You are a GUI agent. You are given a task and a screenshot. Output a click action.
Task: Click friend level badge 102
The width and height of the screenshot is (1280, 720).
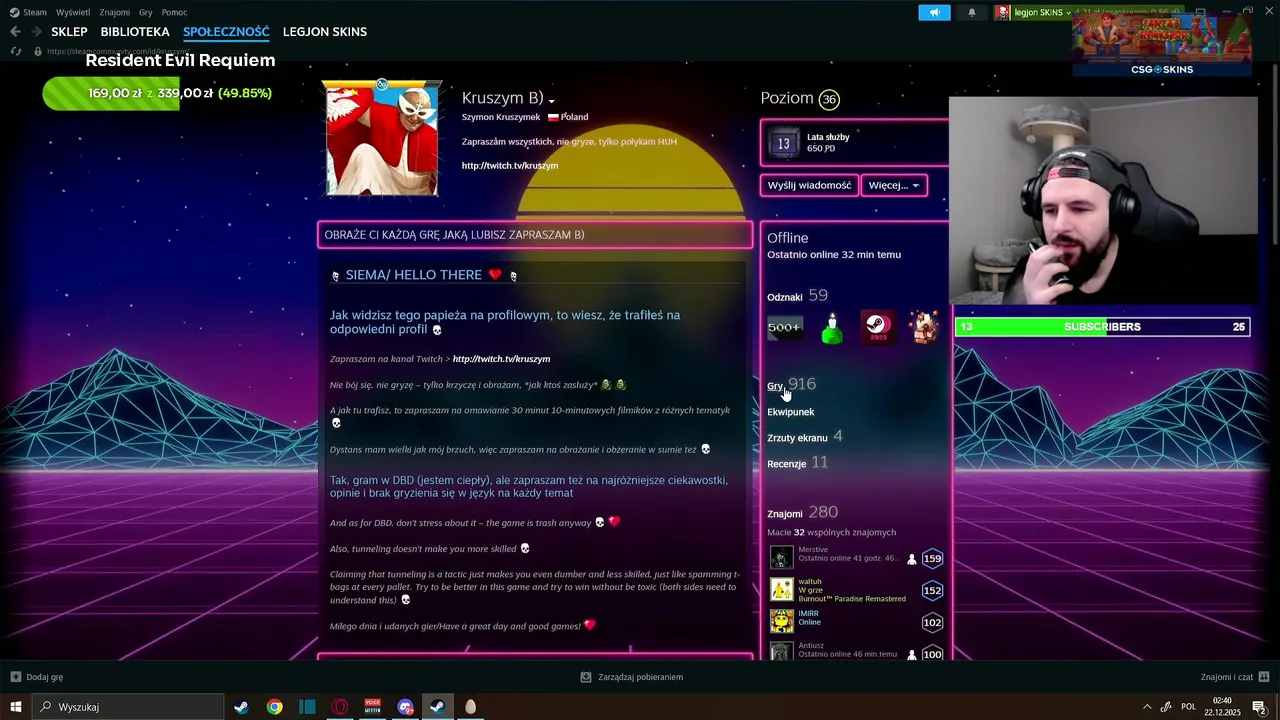932,623
